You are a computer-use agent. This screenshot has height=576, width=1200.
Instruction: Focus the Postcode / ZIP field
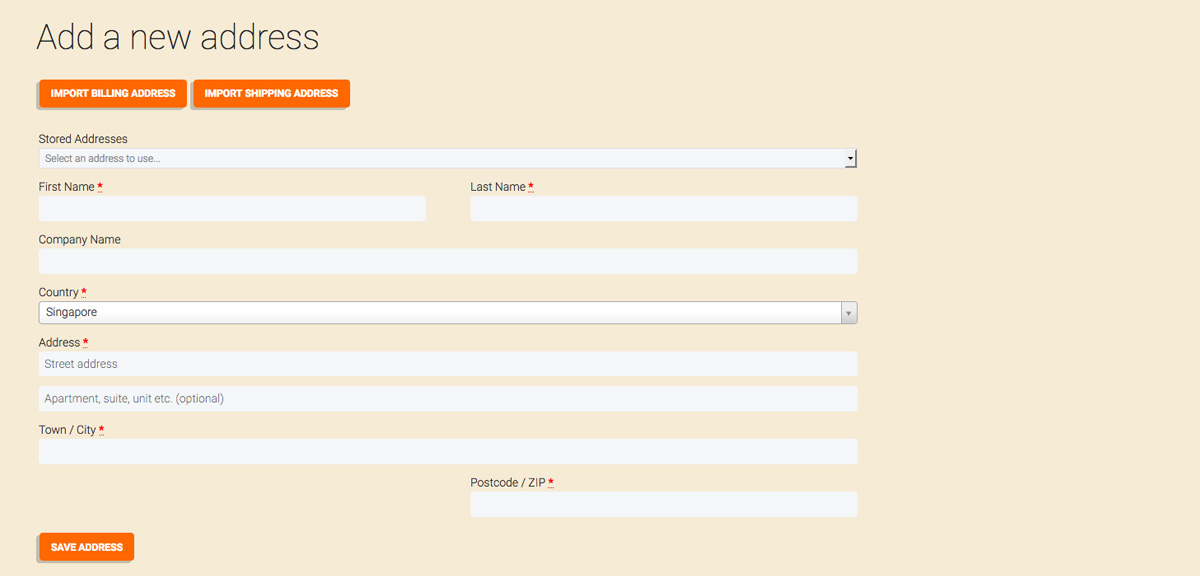(x=664, y=504)
